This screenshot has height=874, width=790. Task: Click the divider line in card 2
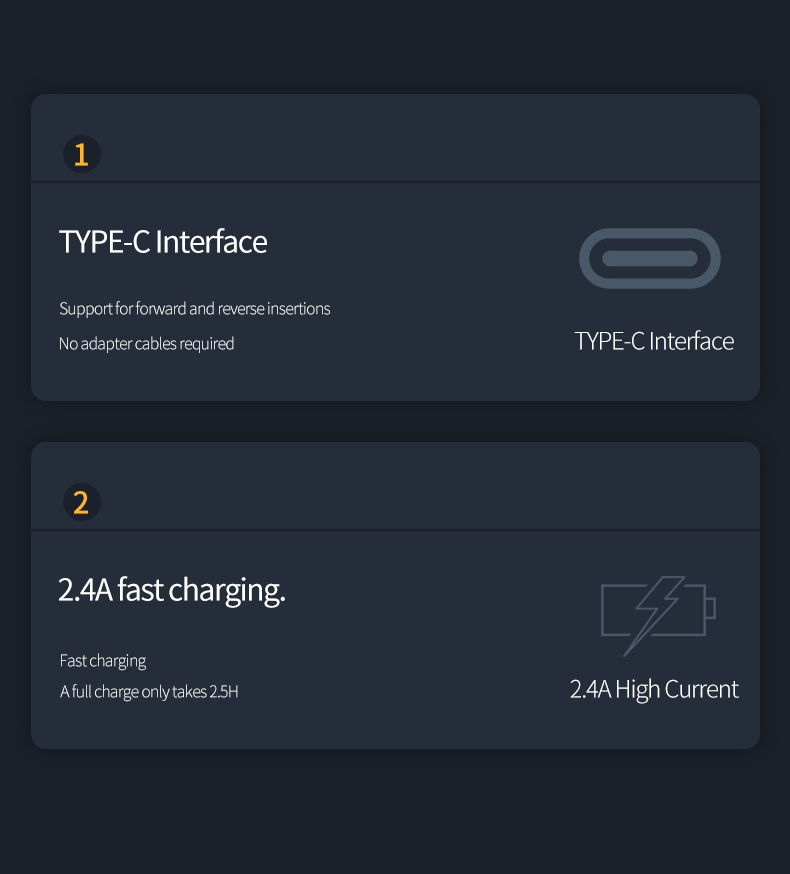(x=395, y=530)
